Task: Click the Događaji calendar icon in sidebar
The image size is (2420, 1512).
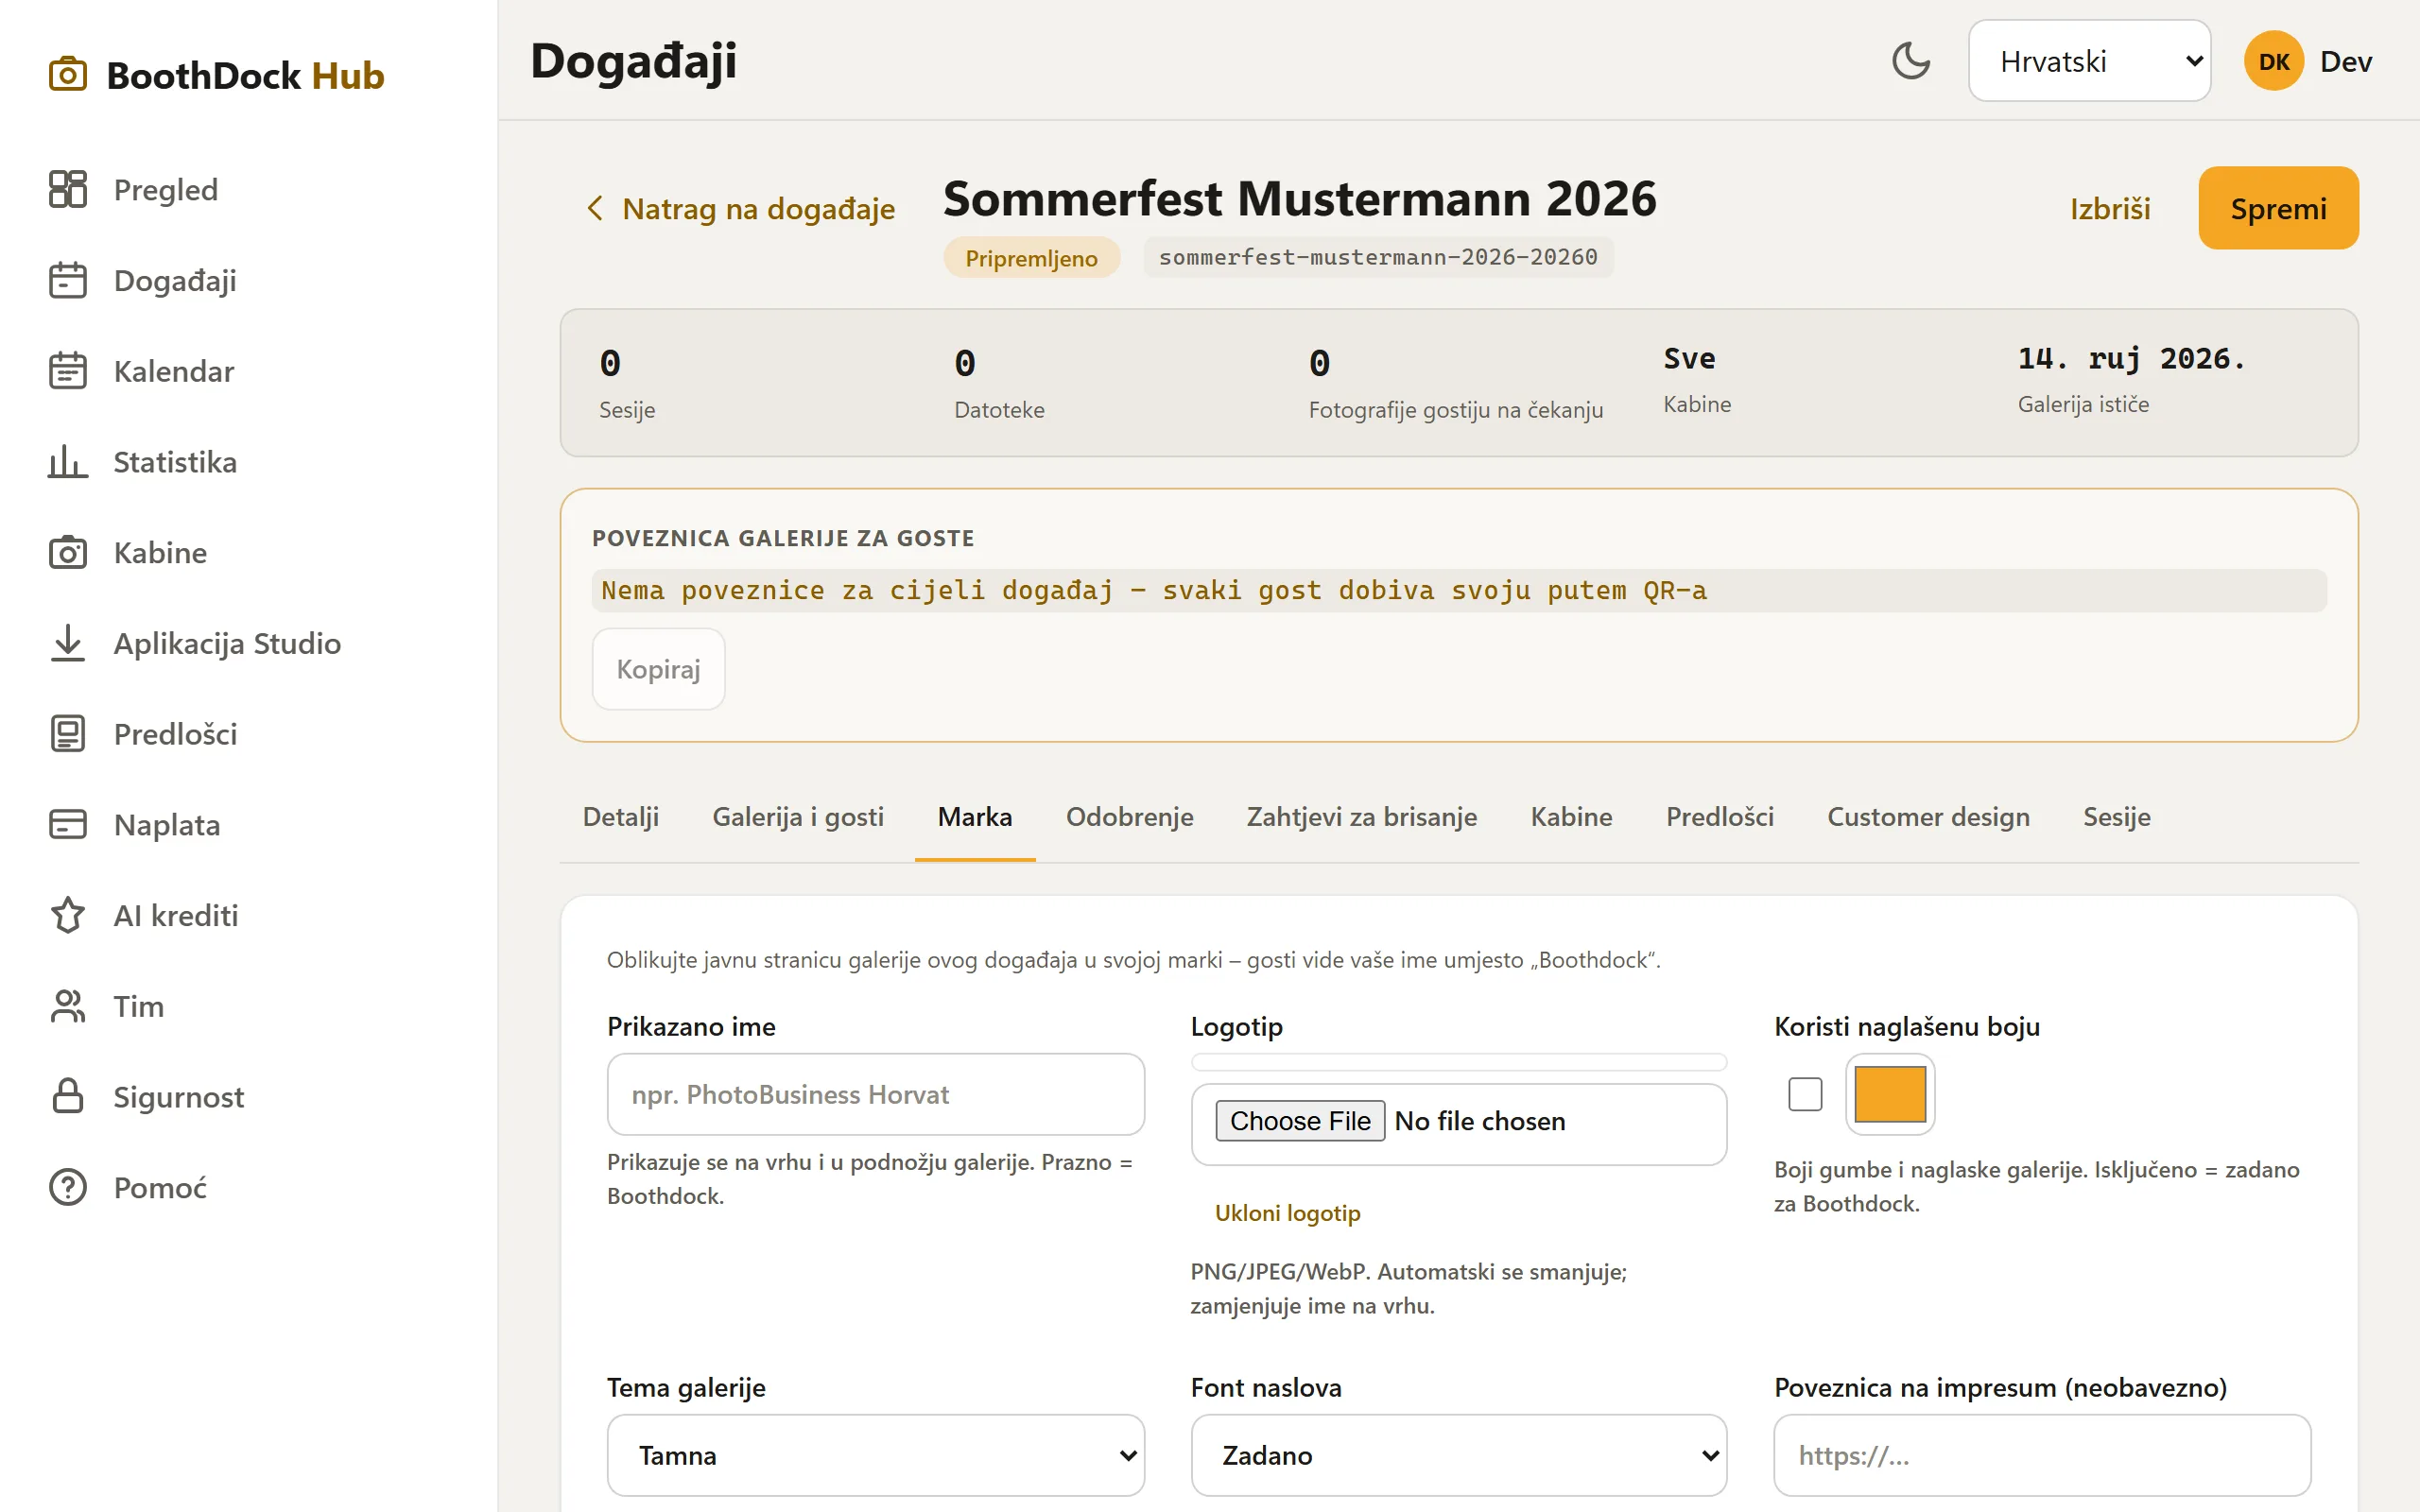Action: pos(68,280)
